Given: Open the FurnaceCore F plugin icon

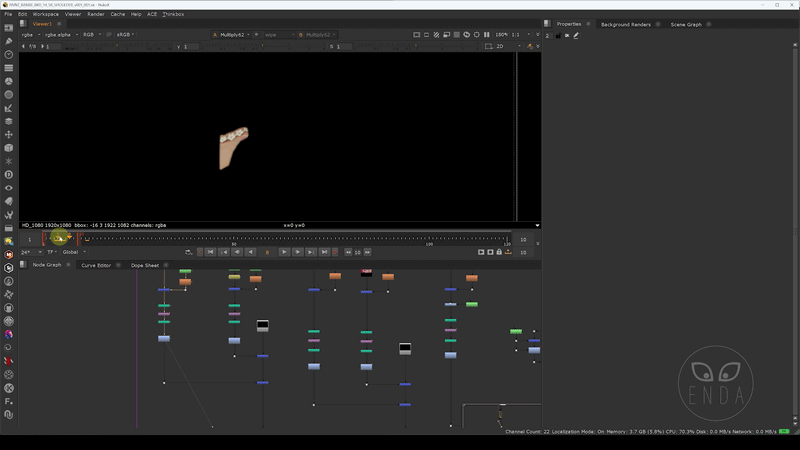Looking at the screenshot, I should click(x=9, y=402).
